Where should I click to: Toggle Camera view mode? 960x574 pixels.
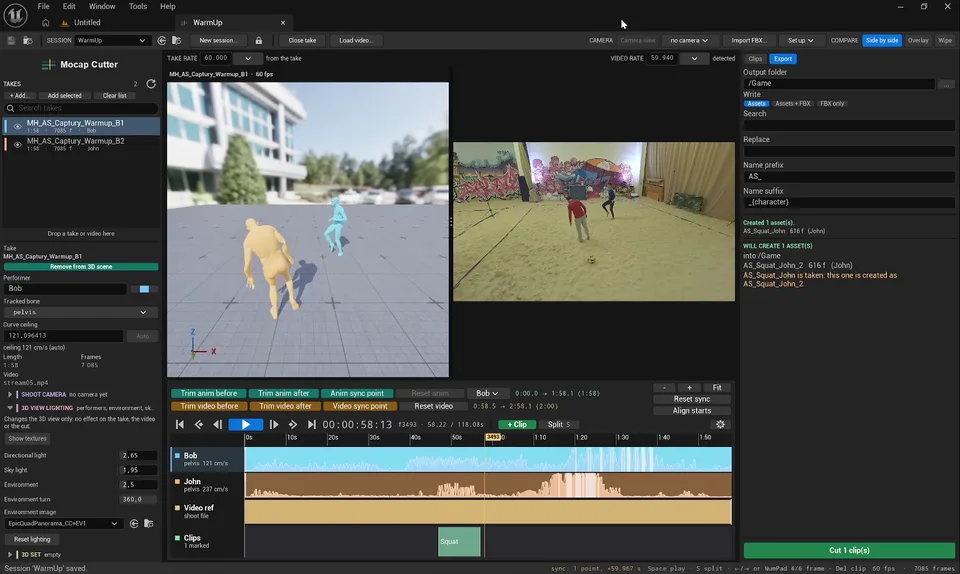point(637,40)
